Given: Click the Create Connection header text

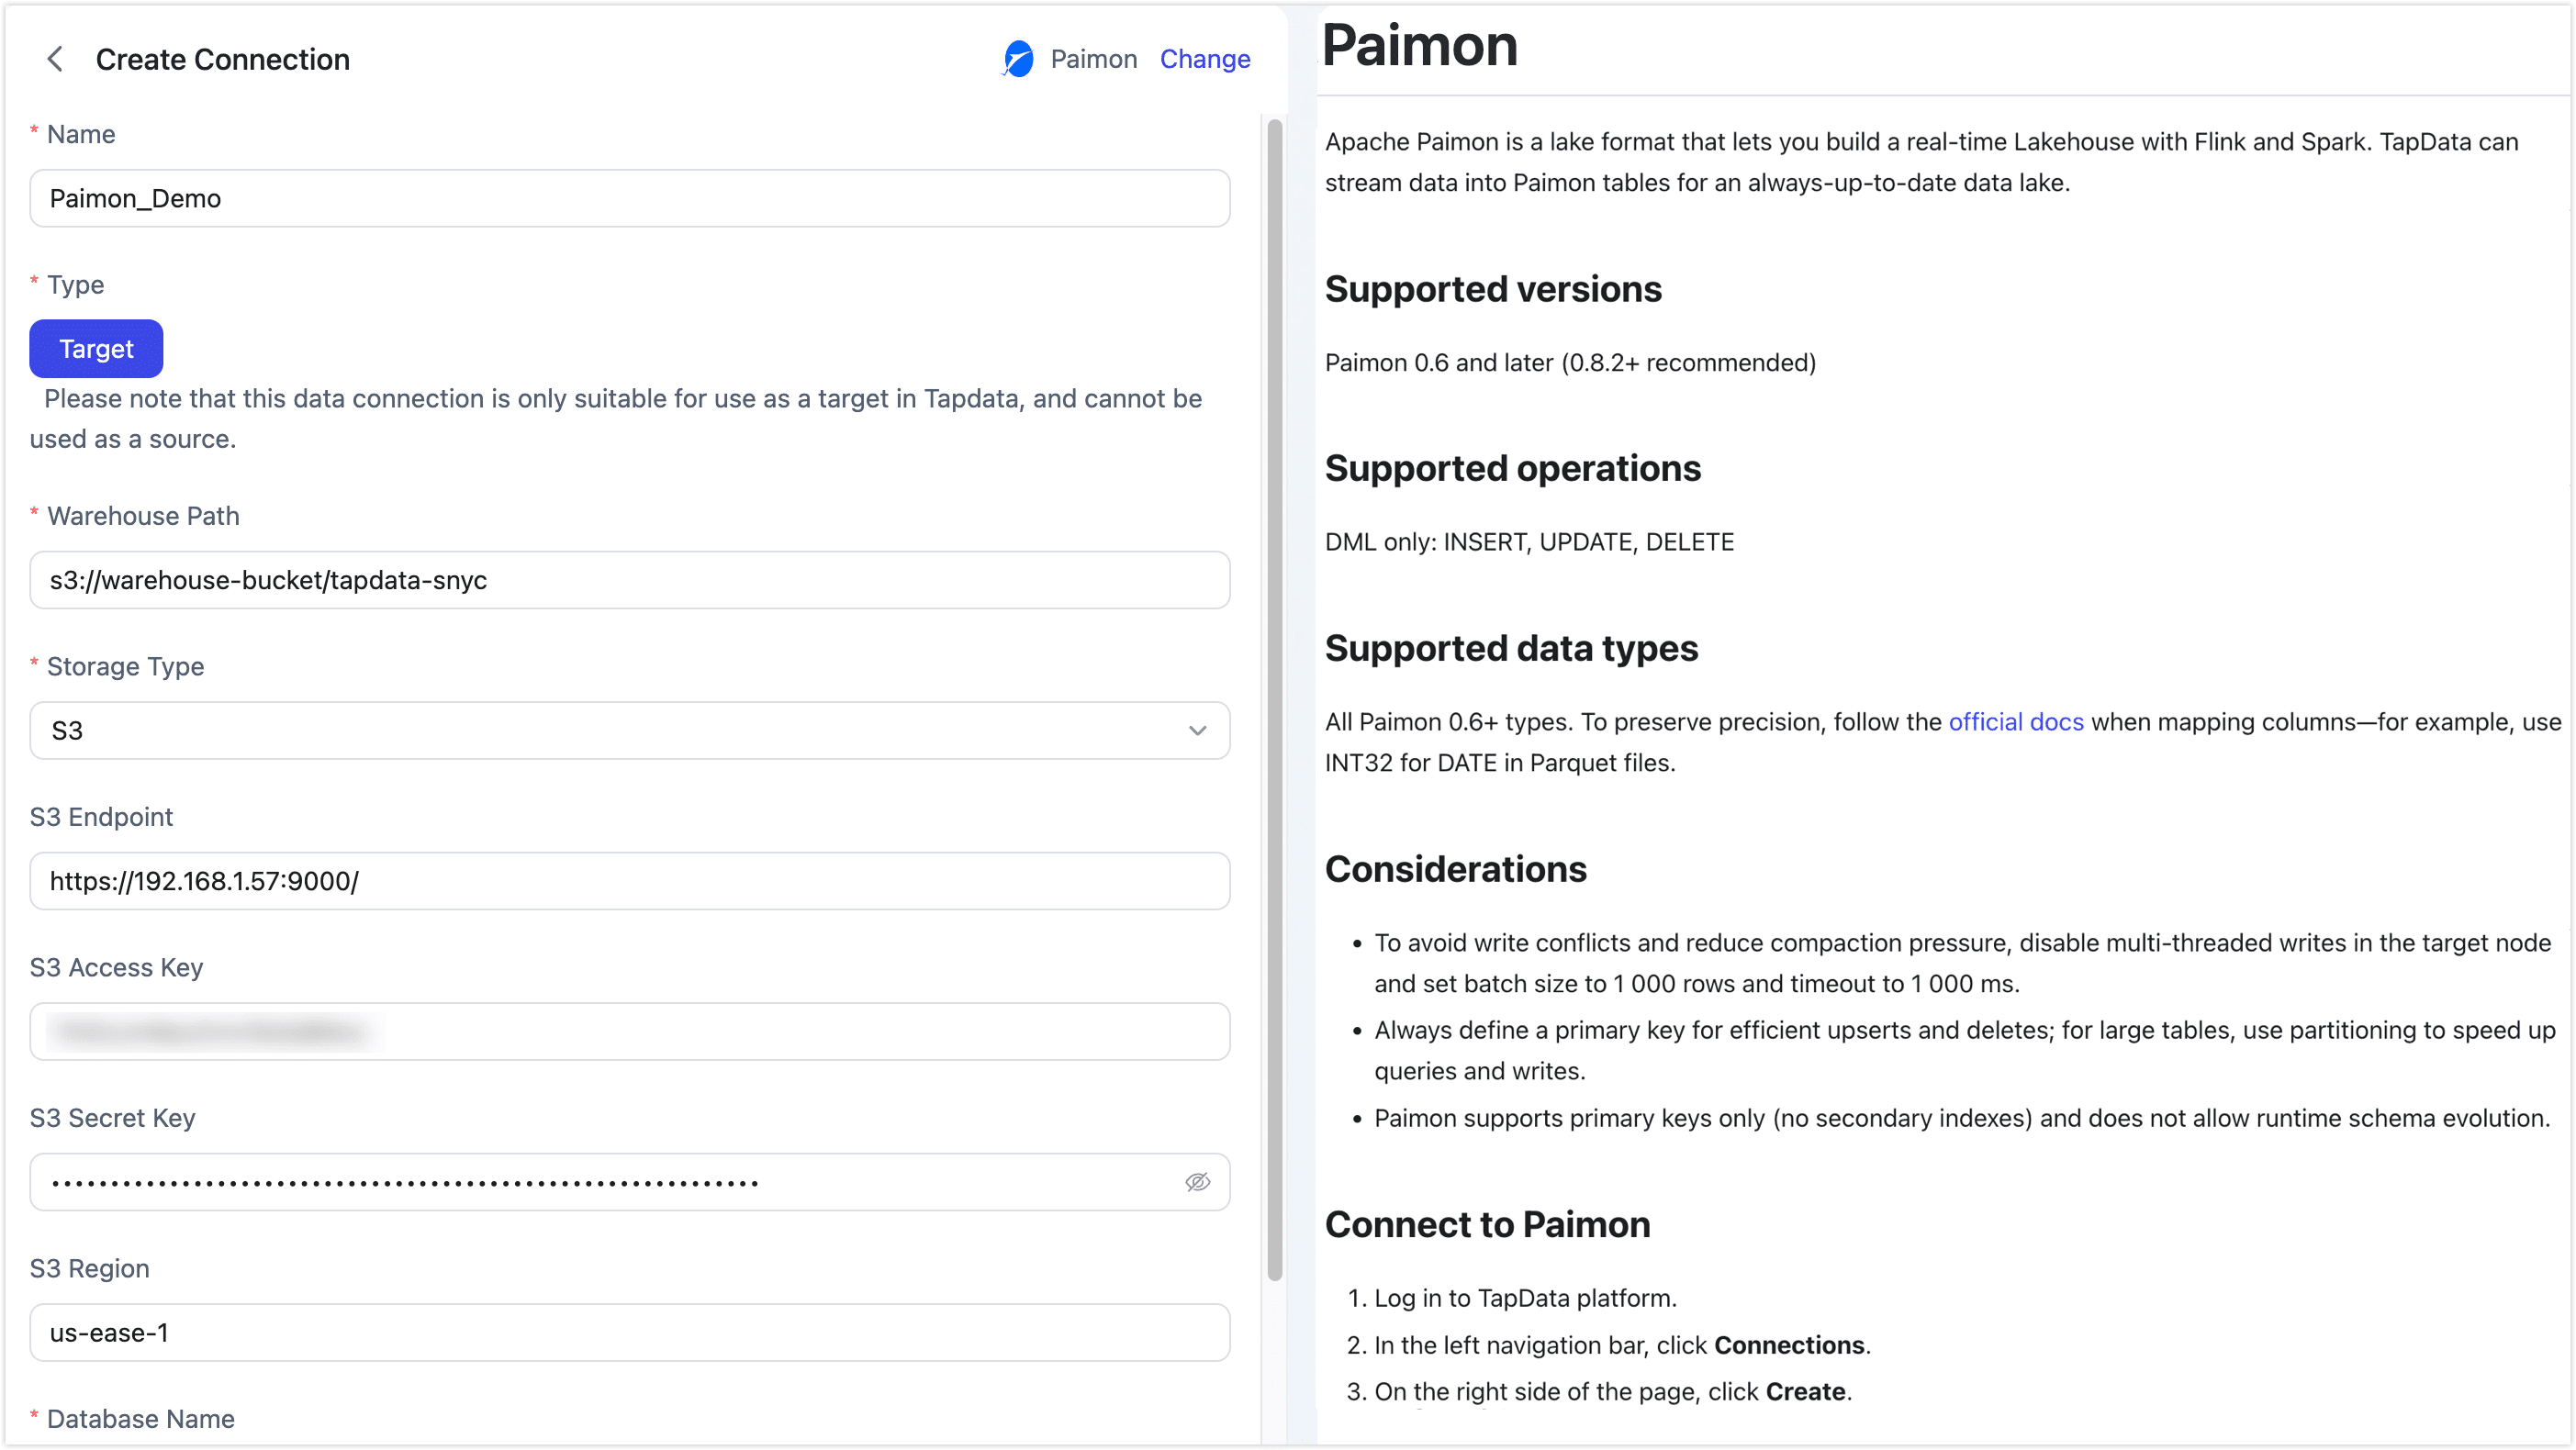Looking at the screenshot, I should 222,59.
